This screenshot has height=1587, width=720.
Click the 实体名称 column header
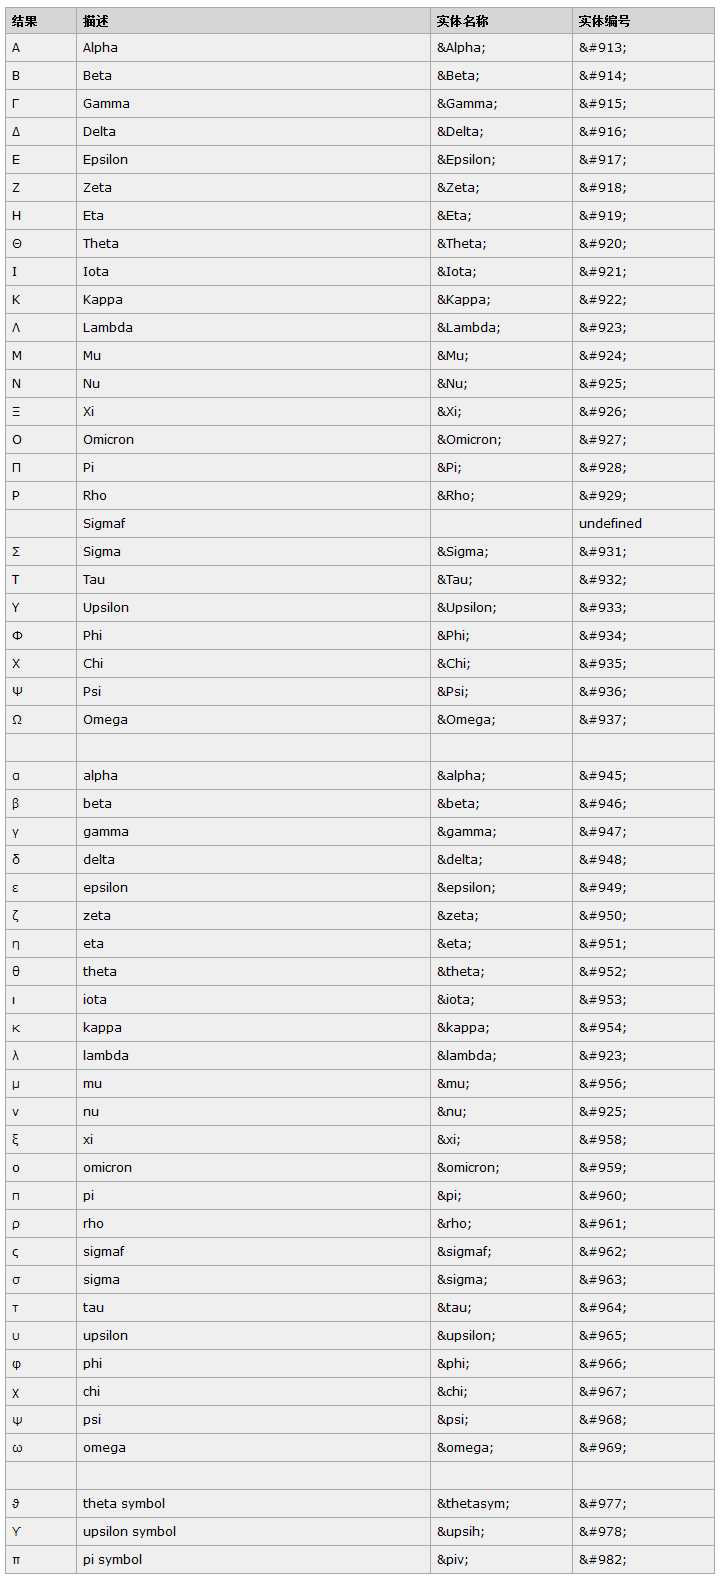(462, 20)
